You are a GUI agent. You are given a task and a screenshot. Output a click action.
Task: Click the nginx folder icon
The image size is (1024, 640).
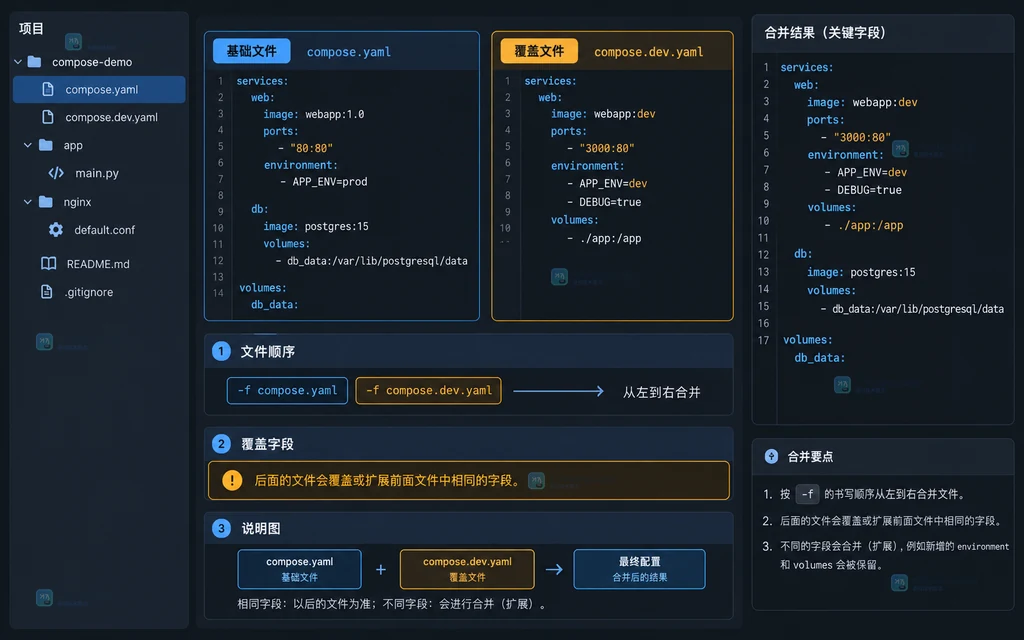tap(46, 202)
